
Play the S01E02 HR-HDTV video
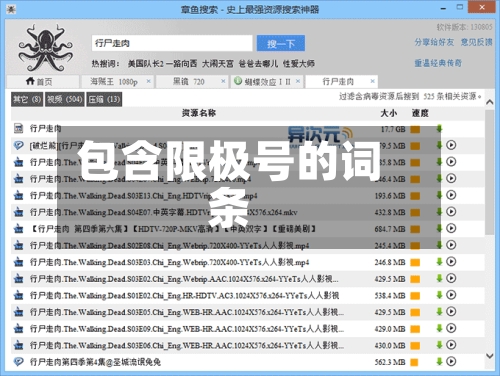451,295
